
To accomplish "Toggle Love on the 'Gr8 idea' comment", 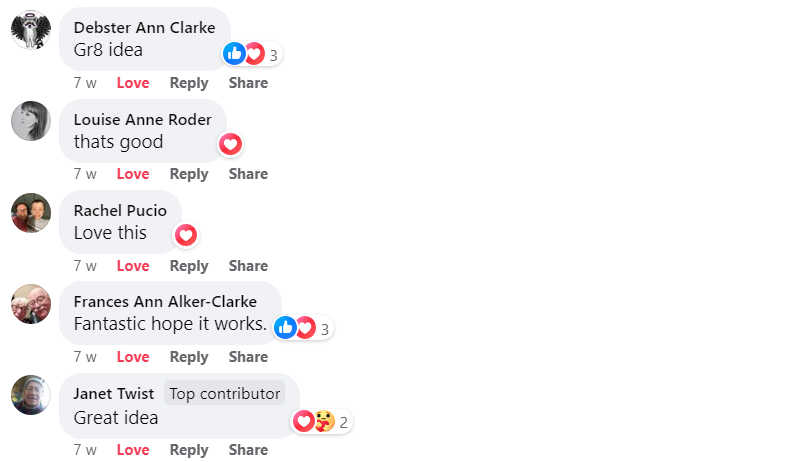I will 133,83.
